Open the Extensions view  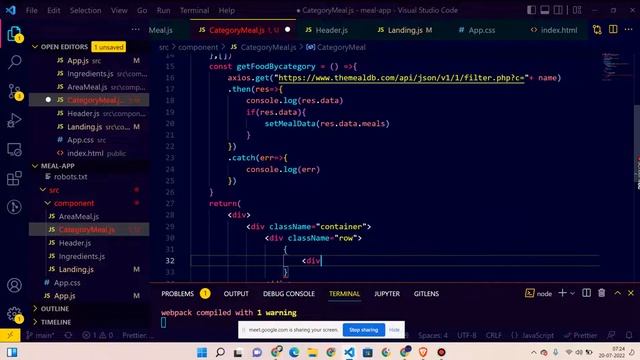pyautogui.click(x=14, y=178)
